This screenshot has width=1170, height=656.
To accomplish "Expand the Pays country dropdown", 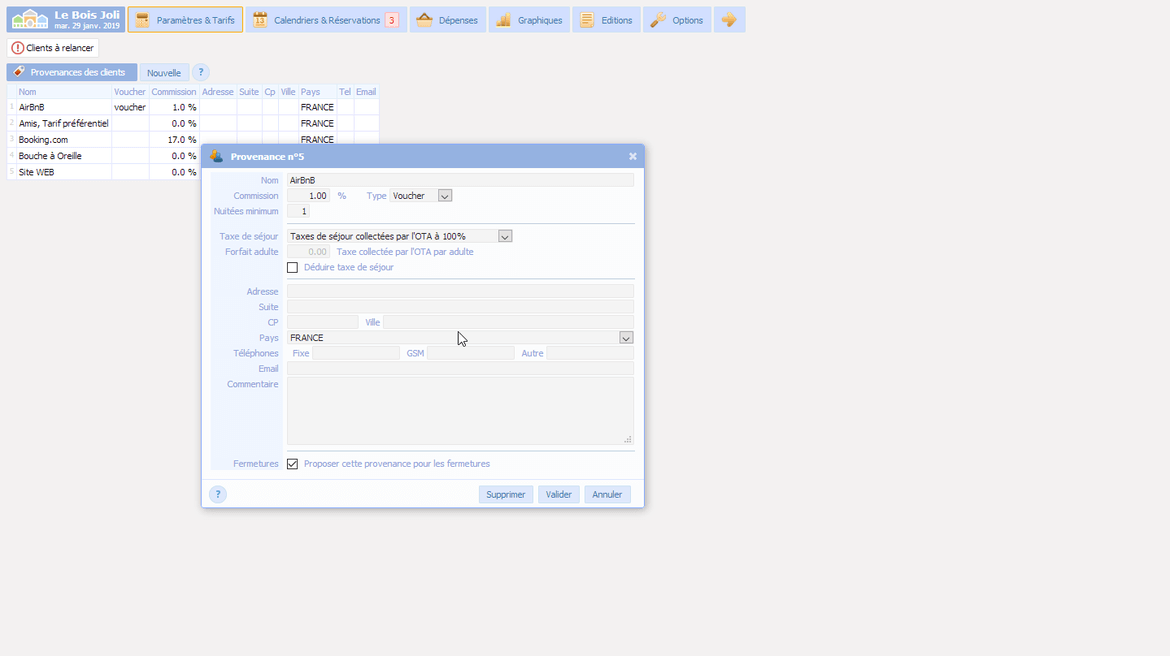I will (626, 338).
